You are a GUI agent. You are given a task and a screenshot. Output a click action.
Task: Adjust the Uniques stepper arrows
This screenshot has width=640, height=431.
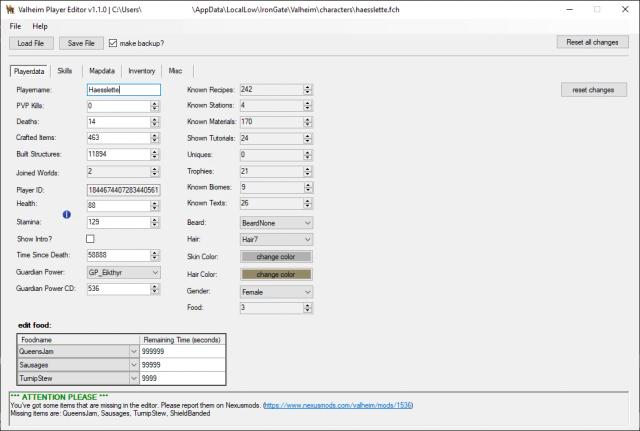(308, 155)
